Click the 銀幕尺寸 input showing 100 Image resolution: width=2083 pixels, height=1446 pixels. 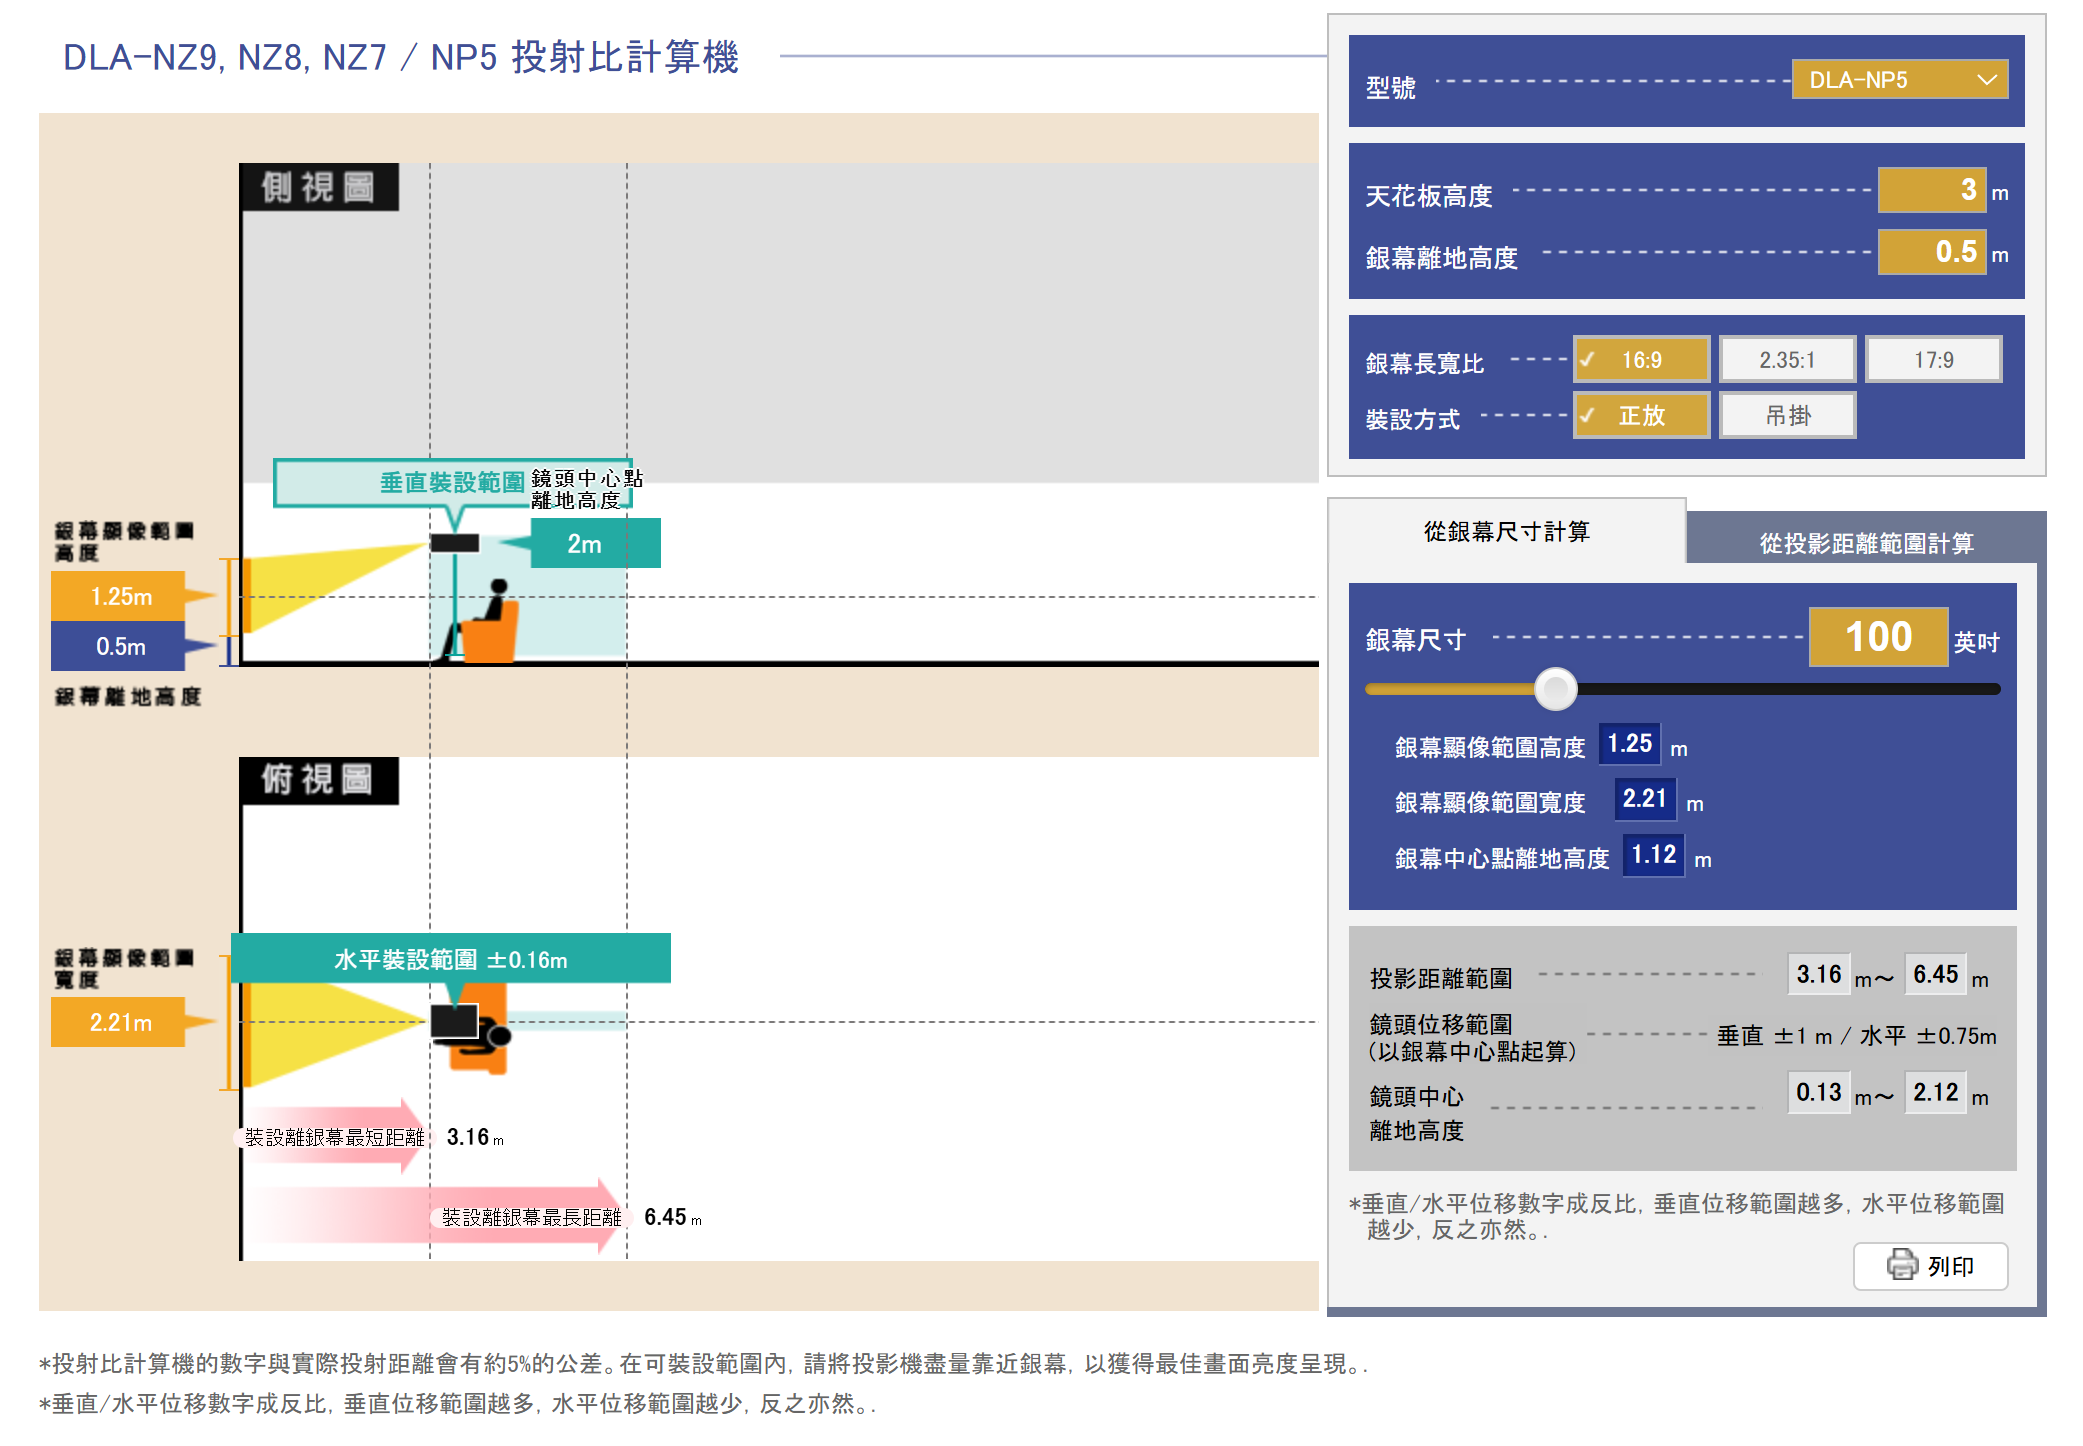pos(1878,637)
